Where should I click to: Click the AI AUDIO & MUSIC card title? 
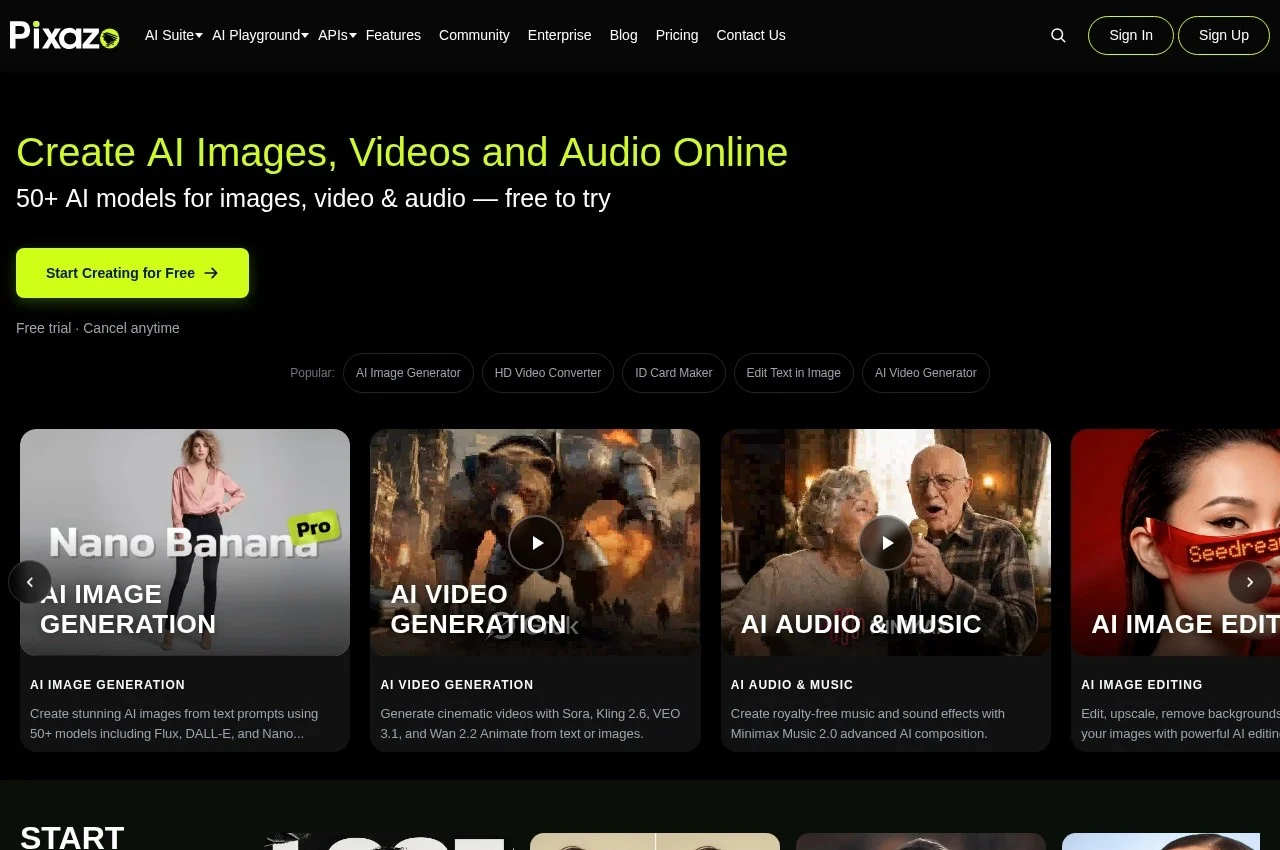coord(792,685)
